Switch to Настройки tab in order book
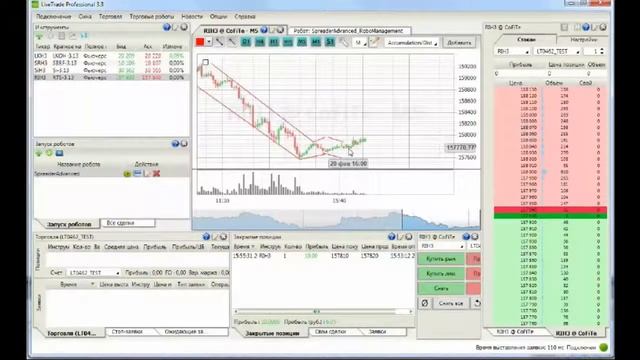 tap(583, 40)
